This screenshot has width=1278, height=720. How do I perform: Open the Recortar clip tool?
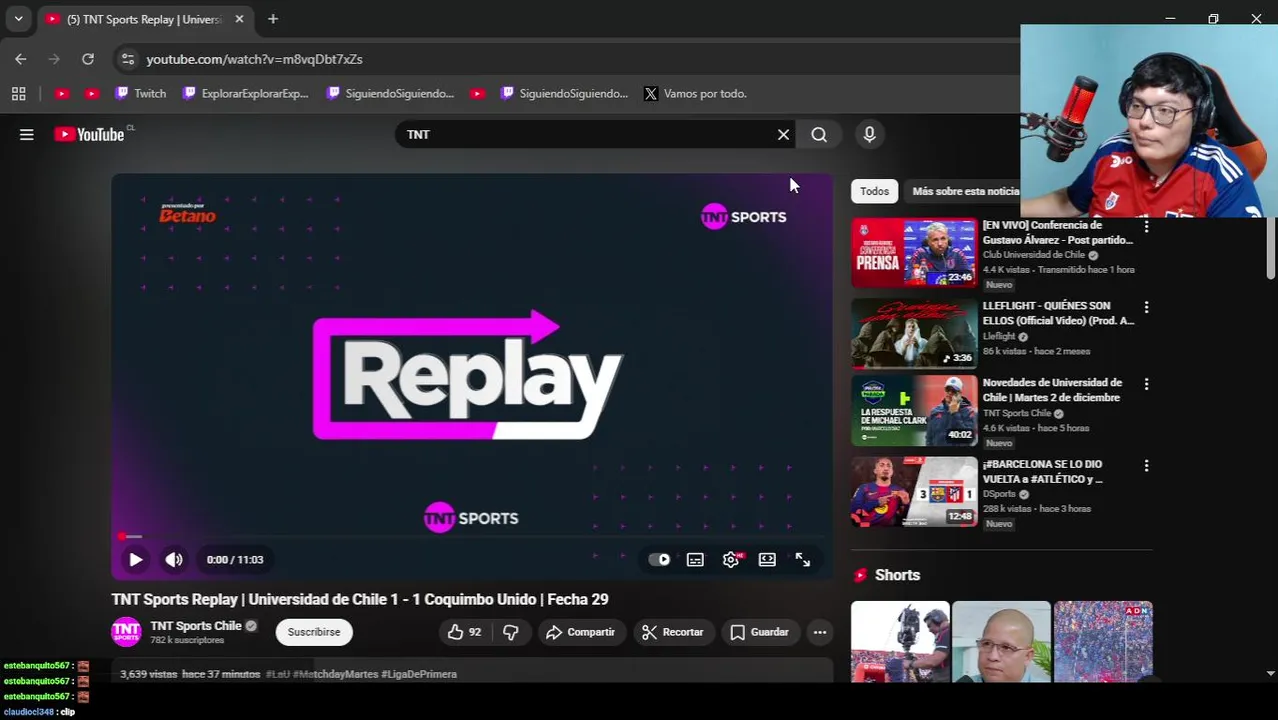(x=672, y=632)
